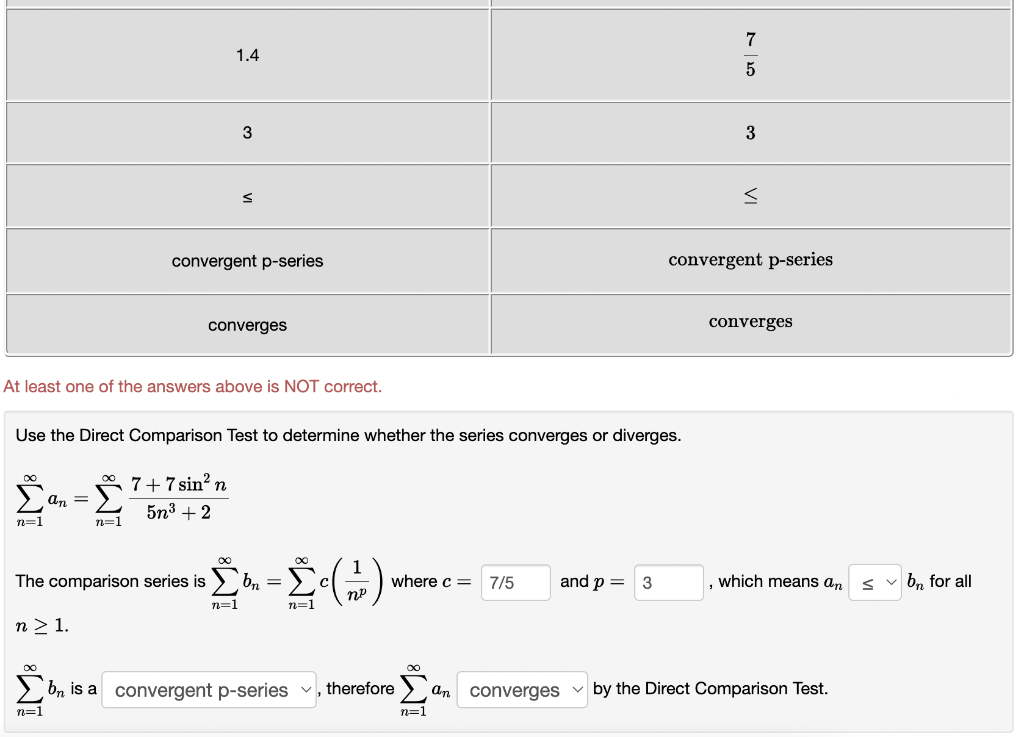Open the "convergent p-series" dropdown
This screenshot has height=737, width=1024.
click(x=209, y=690)
